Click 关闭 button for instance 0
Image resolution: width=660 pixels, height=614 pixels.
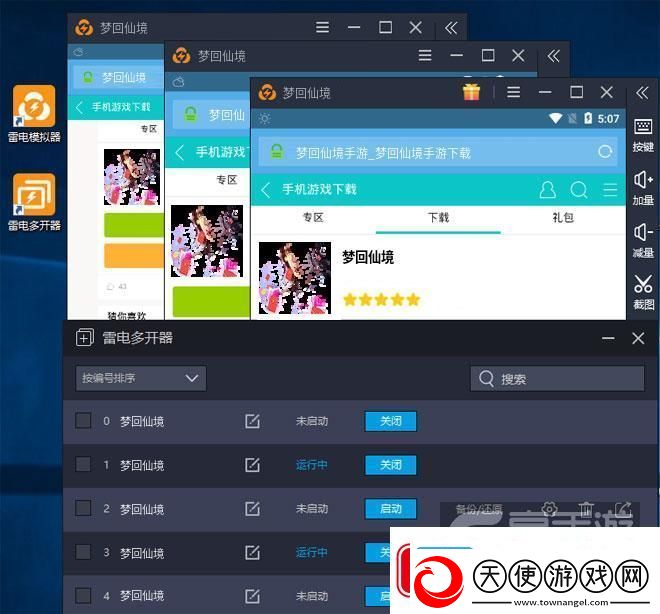[391, 421]
